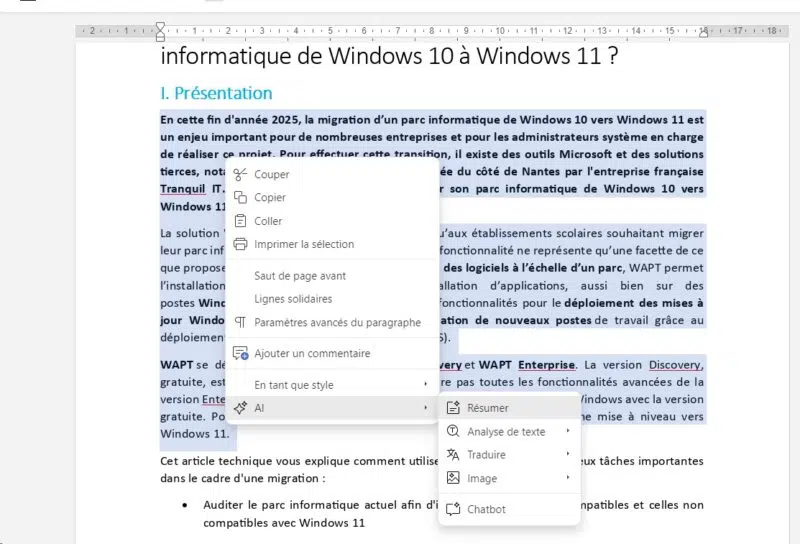The height and width of the screenshot is (544, 800).
Task: Click the comment bubble icon
Action: tap(240, 353)
